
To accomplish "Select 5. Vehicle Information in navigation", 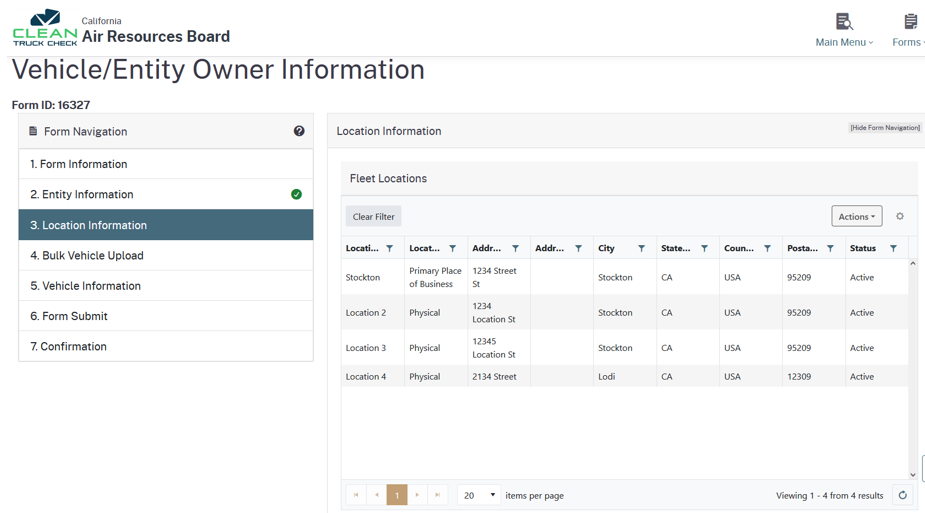I will (85, 286).
